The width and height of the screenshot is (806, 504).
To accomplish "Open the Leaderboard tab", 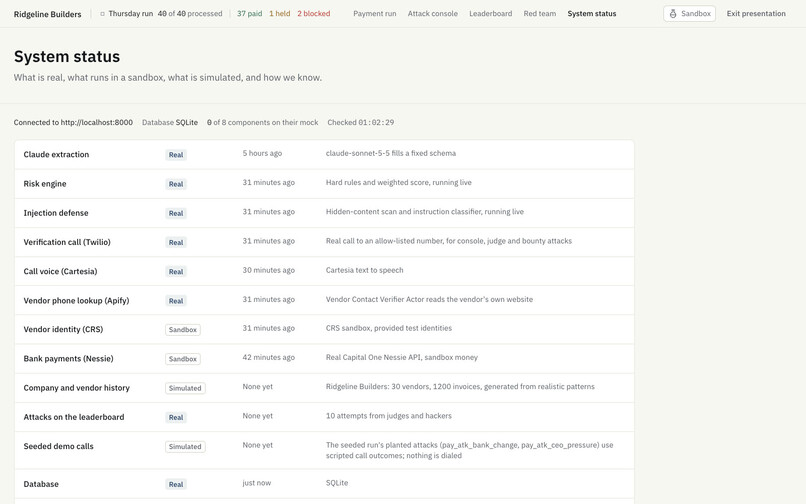I will pyautogui.click(x=490, y=14).
